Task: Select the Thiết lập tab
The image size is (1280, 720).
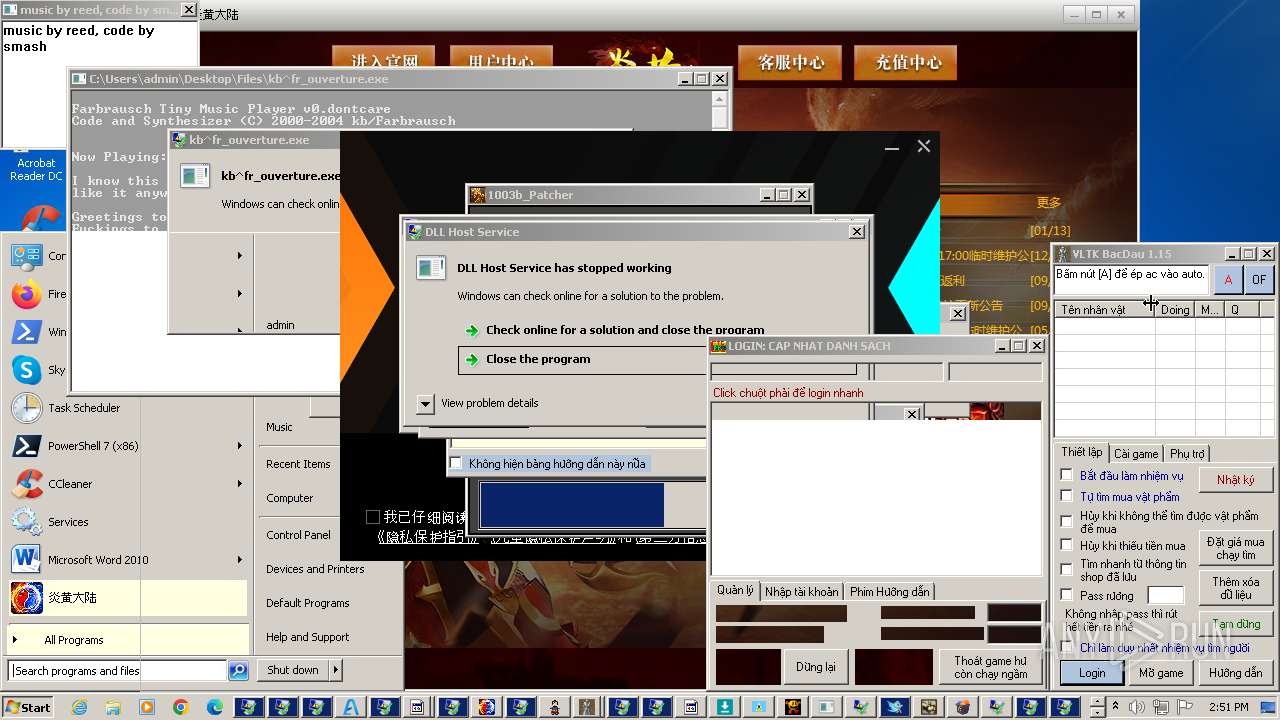Action: 1082,452
